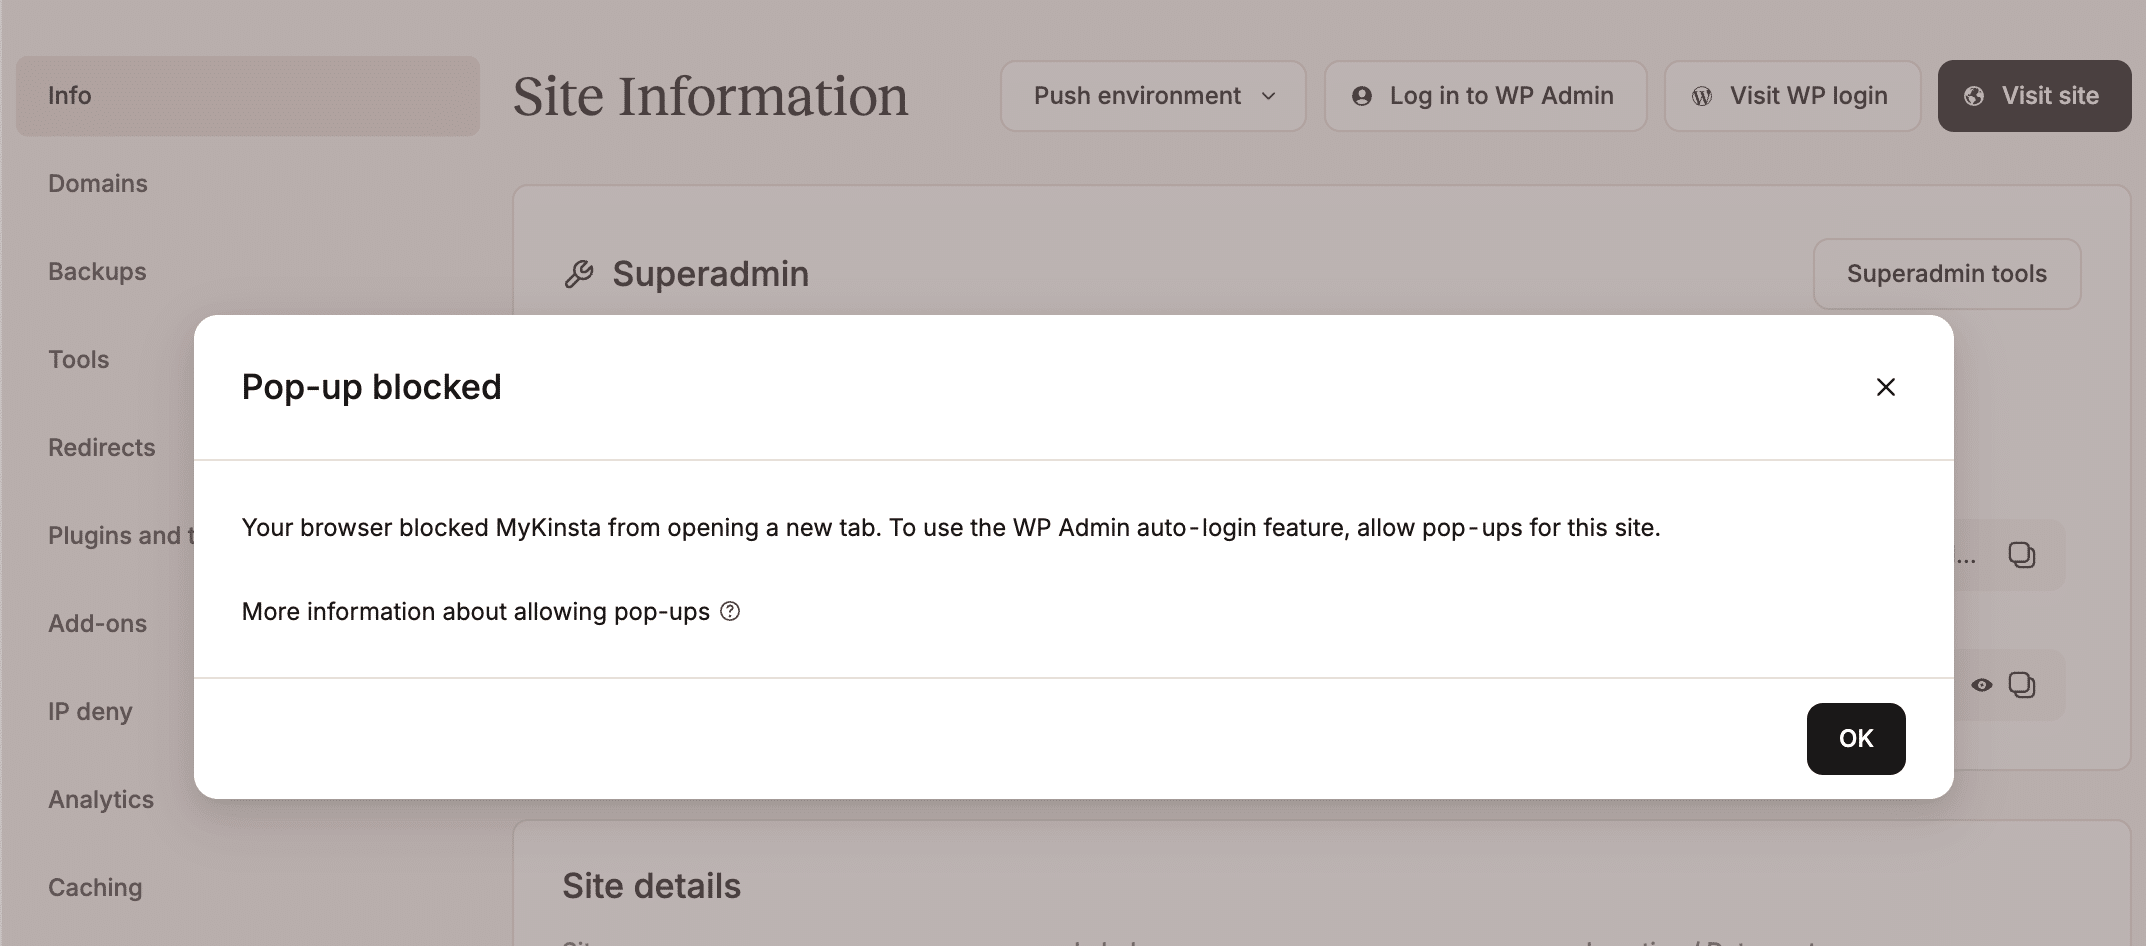The width and height of the screenshot is (2146, 946).
Task: Open Caching from the sidebar menu
Action: click(95, 888)
